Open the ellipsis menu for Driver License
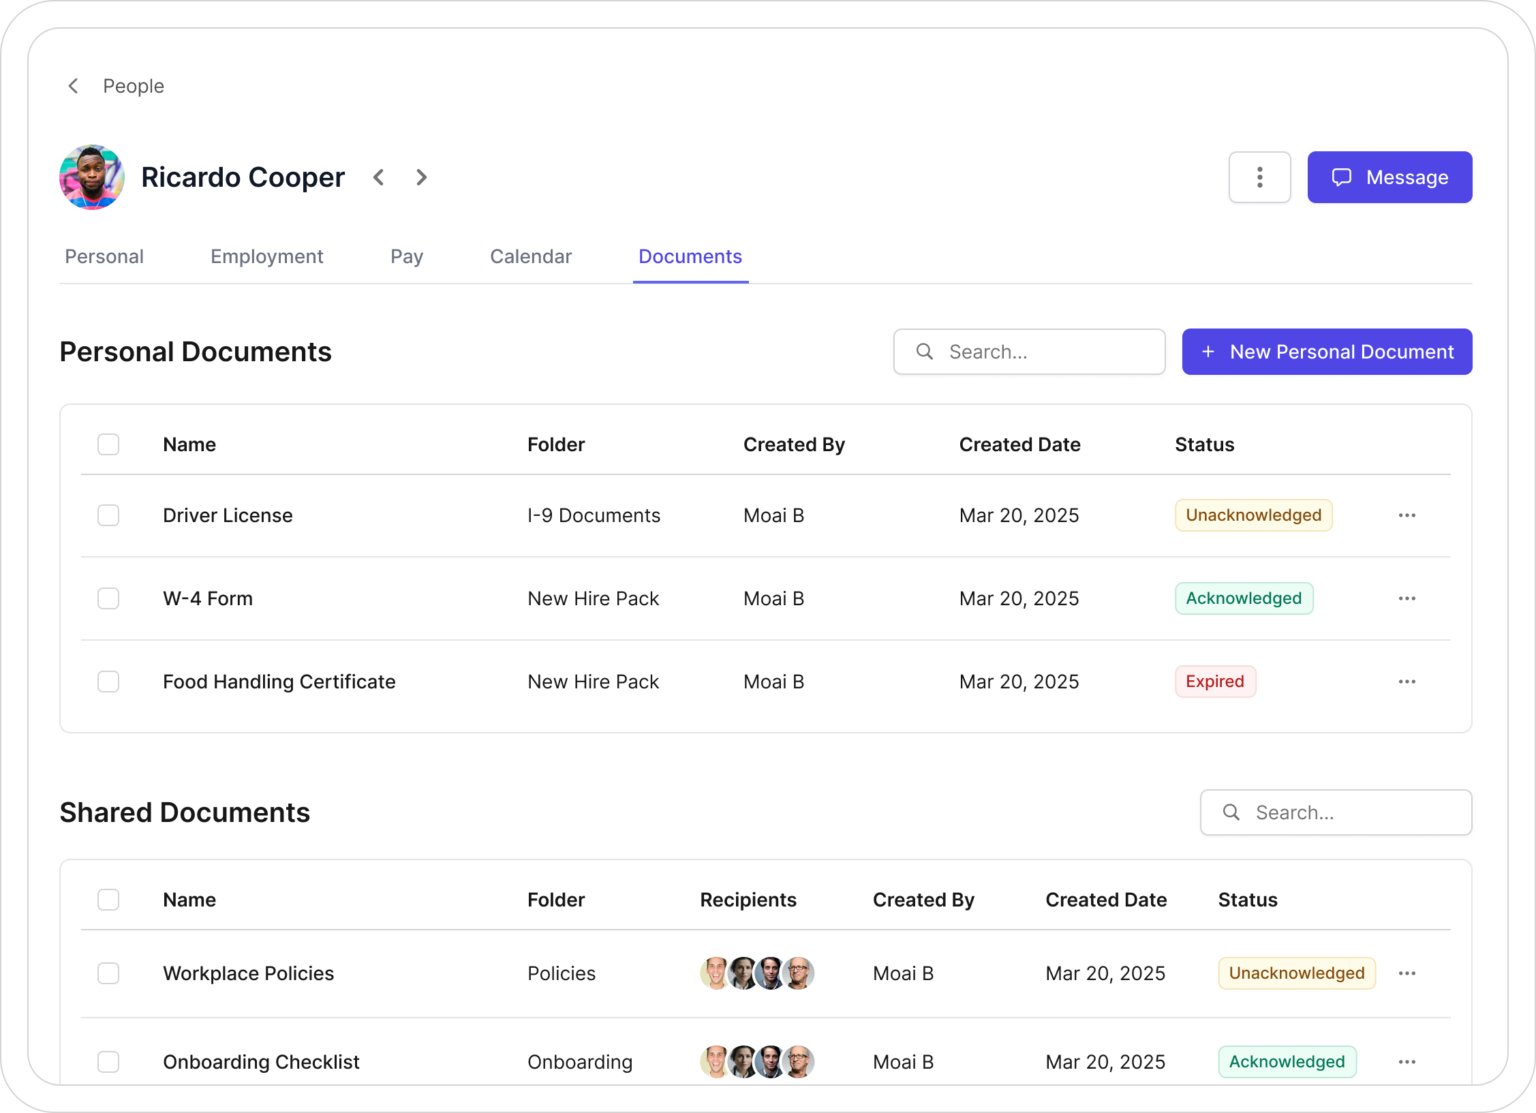The image size is (1536, 1113). click(x=1407, y=515)
